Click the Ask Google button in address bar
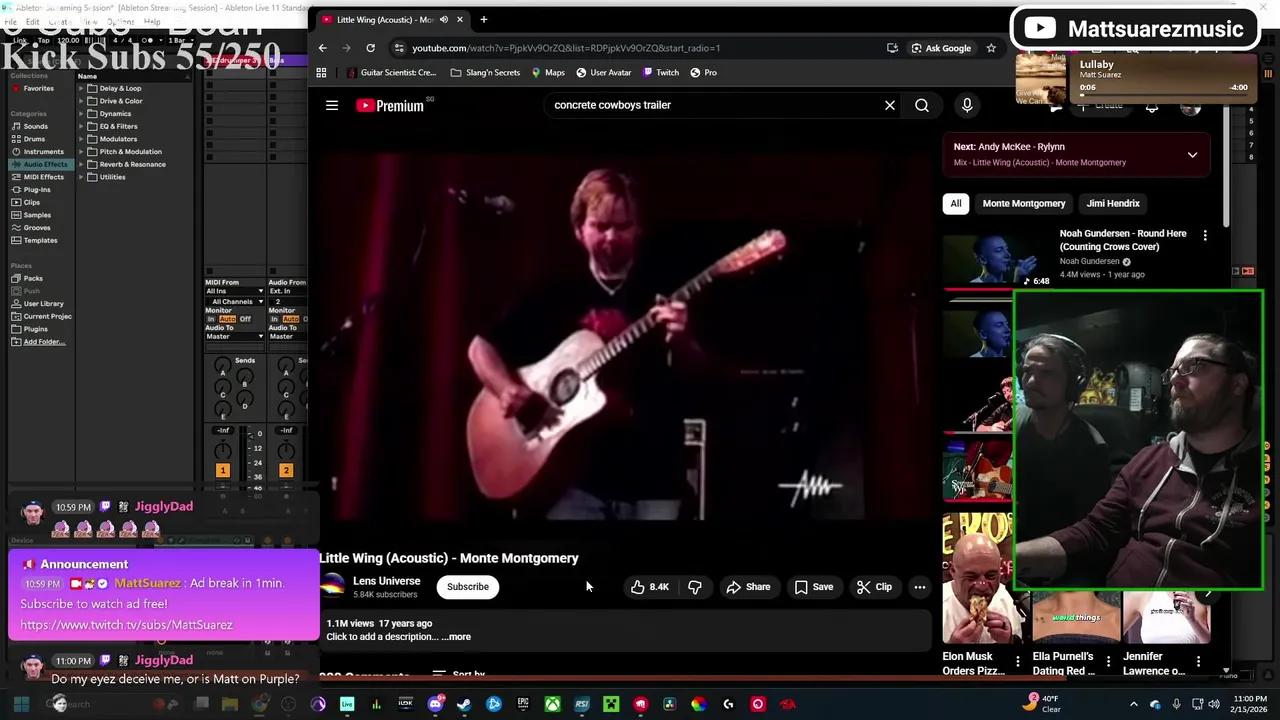The height and width of the screenshot is (720, 1280). coord(940,48)
